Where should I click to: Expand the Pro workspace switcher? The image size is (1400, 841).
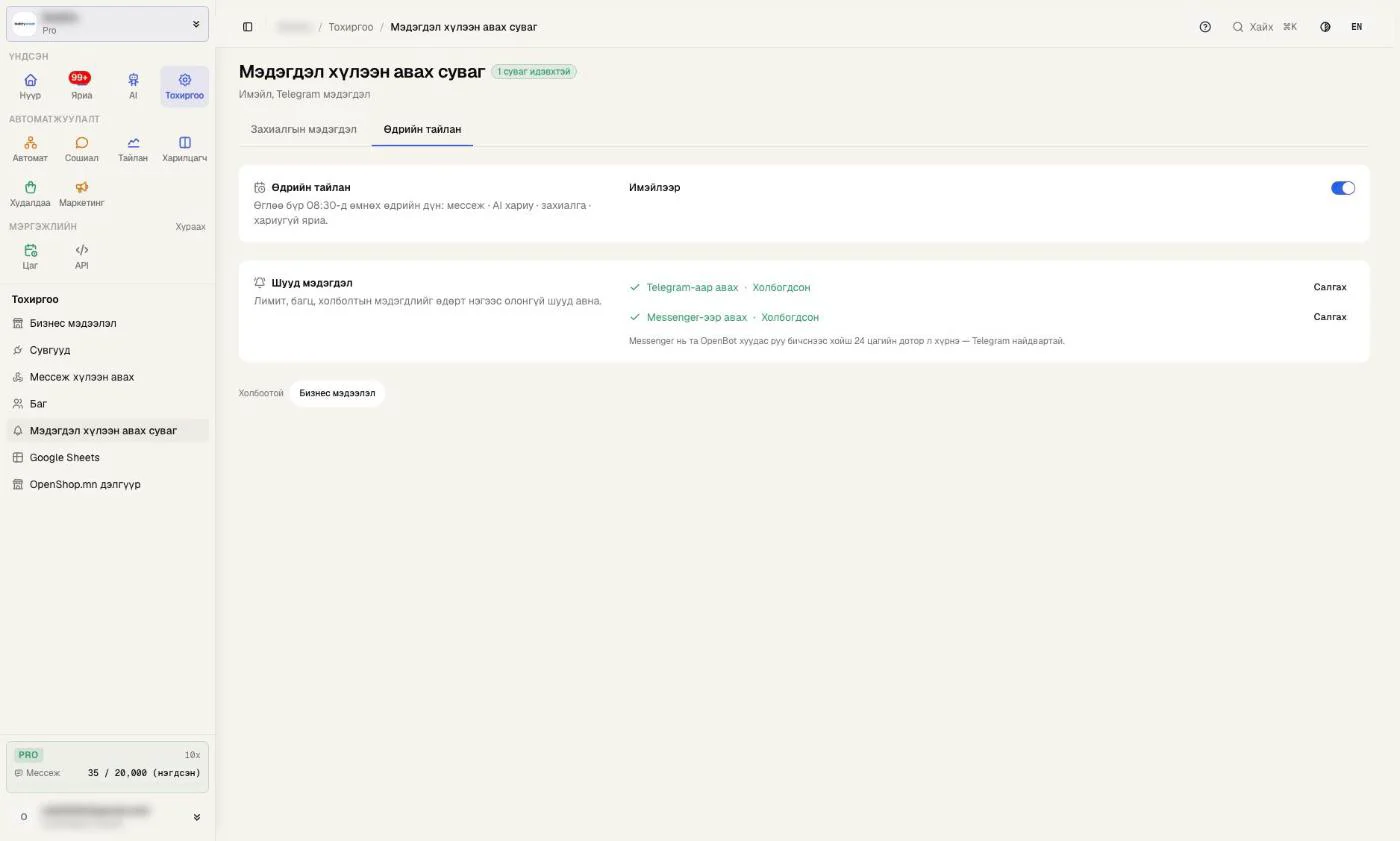pos(107,24)
